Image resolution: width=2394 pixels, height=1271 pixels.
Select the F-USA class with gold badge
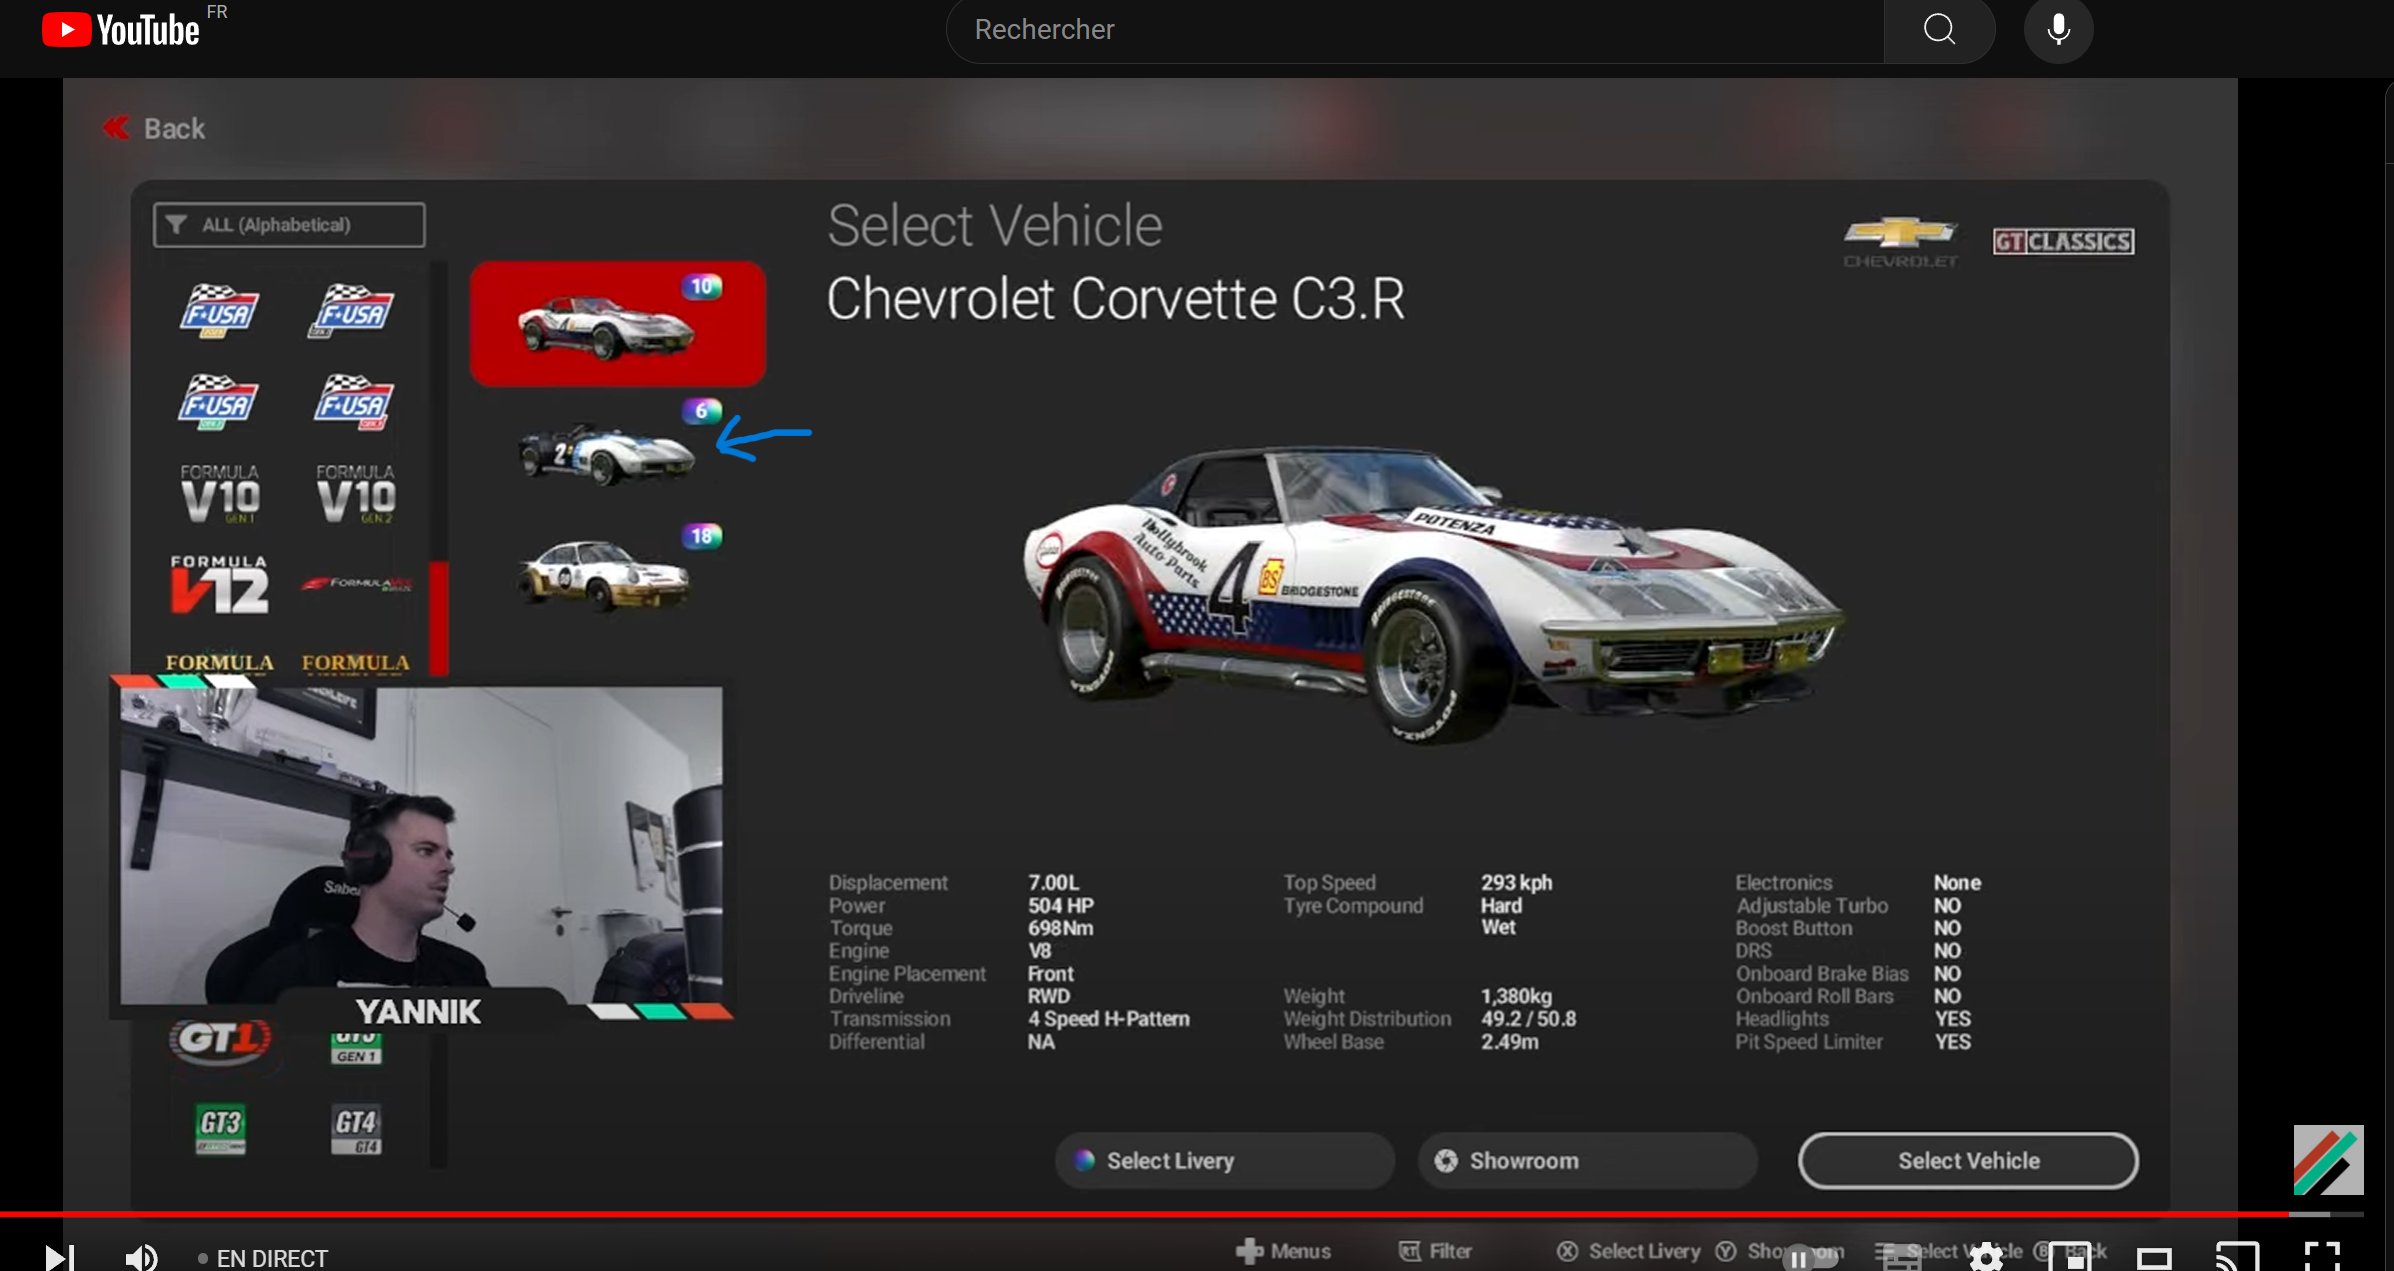(x=220, y=311)
